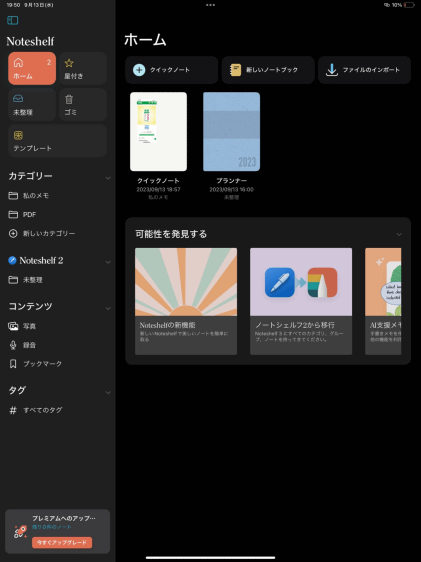Viewport: 421px width, 562px height.
Task: Click the trash can icon
Action: tap(69, 99)
